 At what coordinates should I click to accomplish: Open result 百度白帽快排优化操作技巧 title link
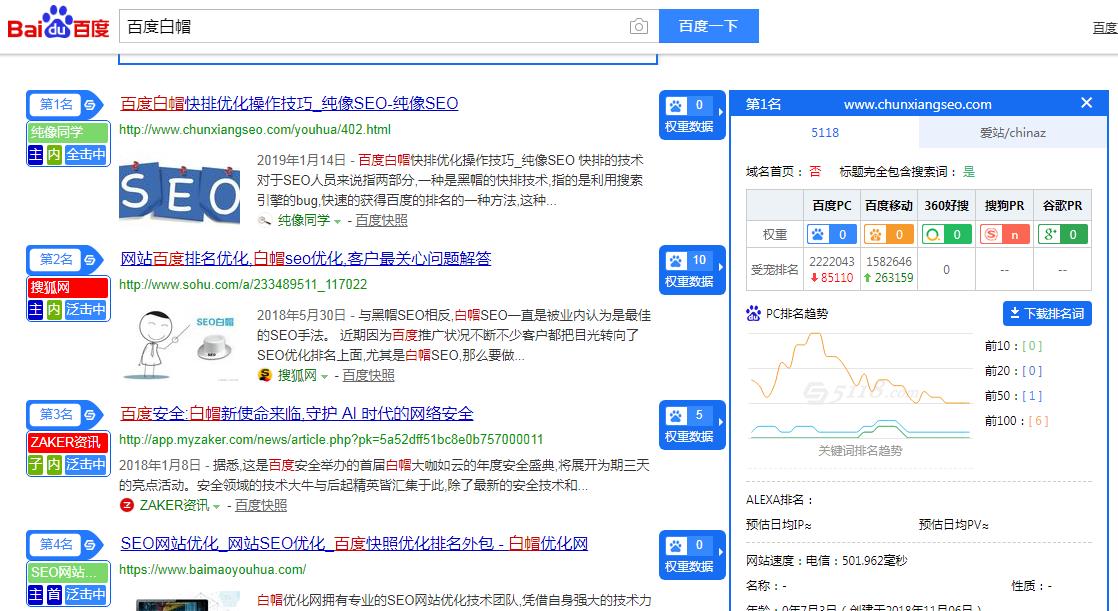click(289, 103)
